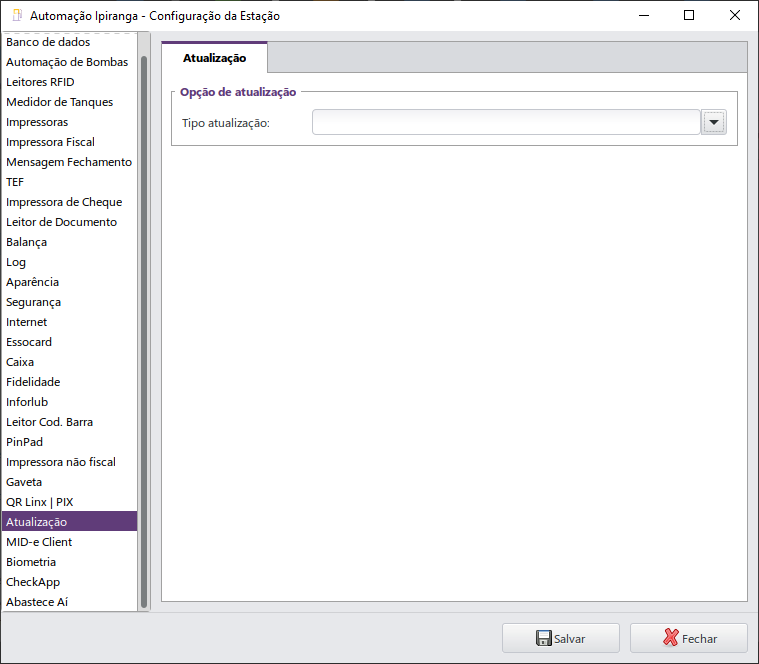Open Impressora não fiscal settings

pyautogui.click(x=70, y=462)
